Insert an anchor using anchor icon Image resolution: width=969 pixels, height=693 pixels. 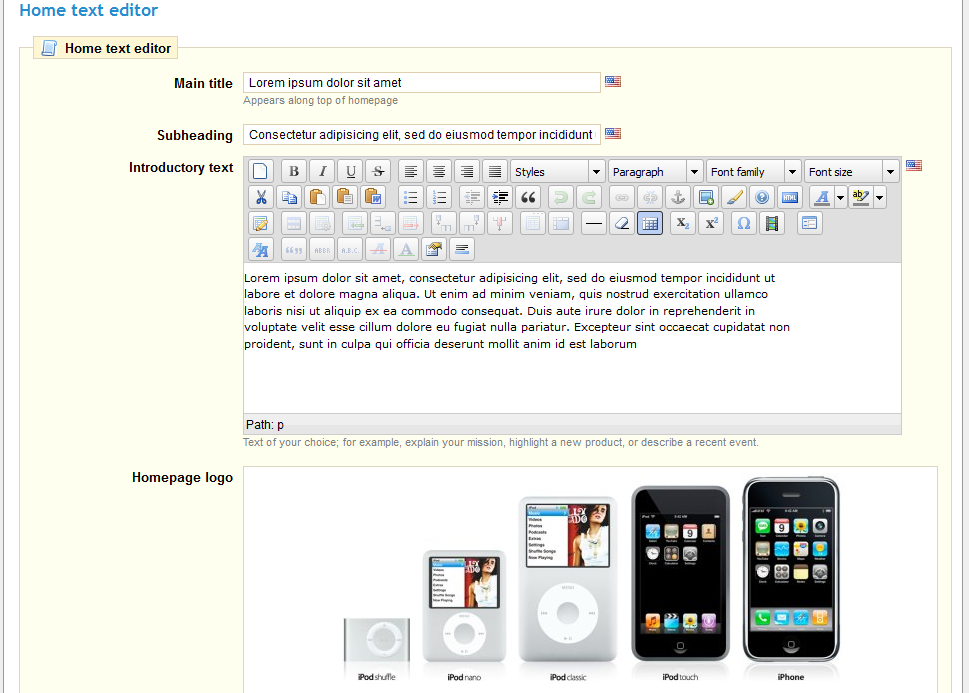(x=678, y=198)
